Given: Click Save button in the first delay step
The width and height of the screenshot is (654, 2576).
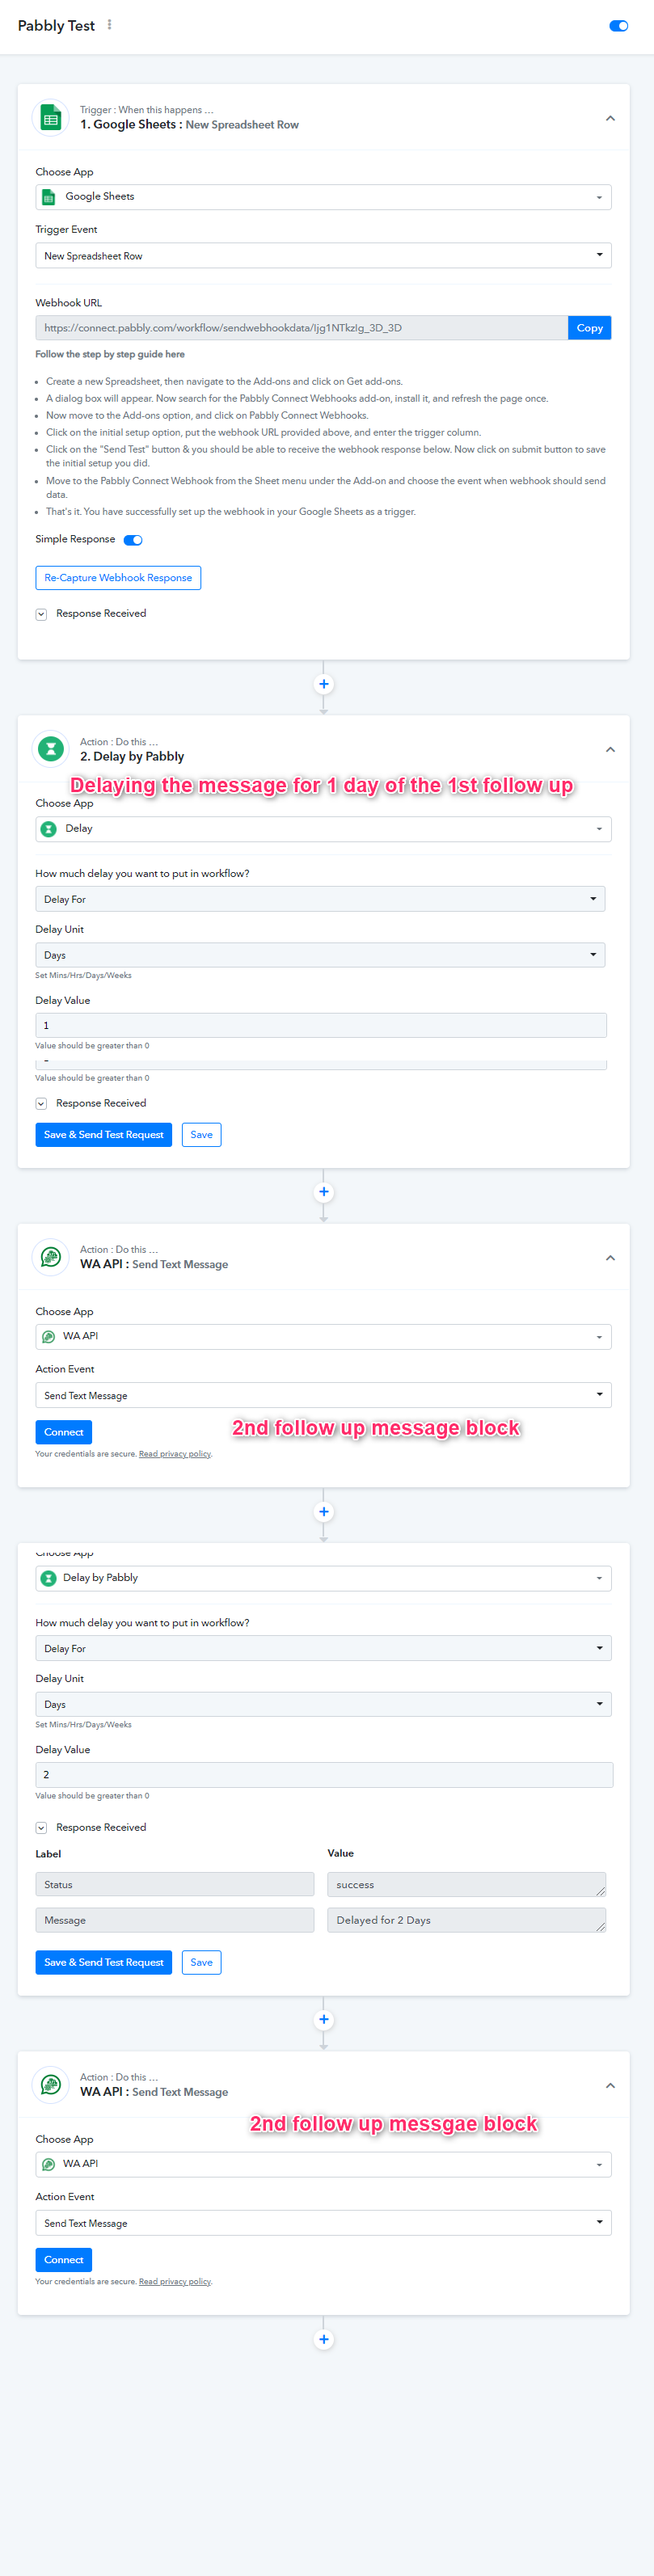Looking at the screenshot, I should [x=201, y=1135].
